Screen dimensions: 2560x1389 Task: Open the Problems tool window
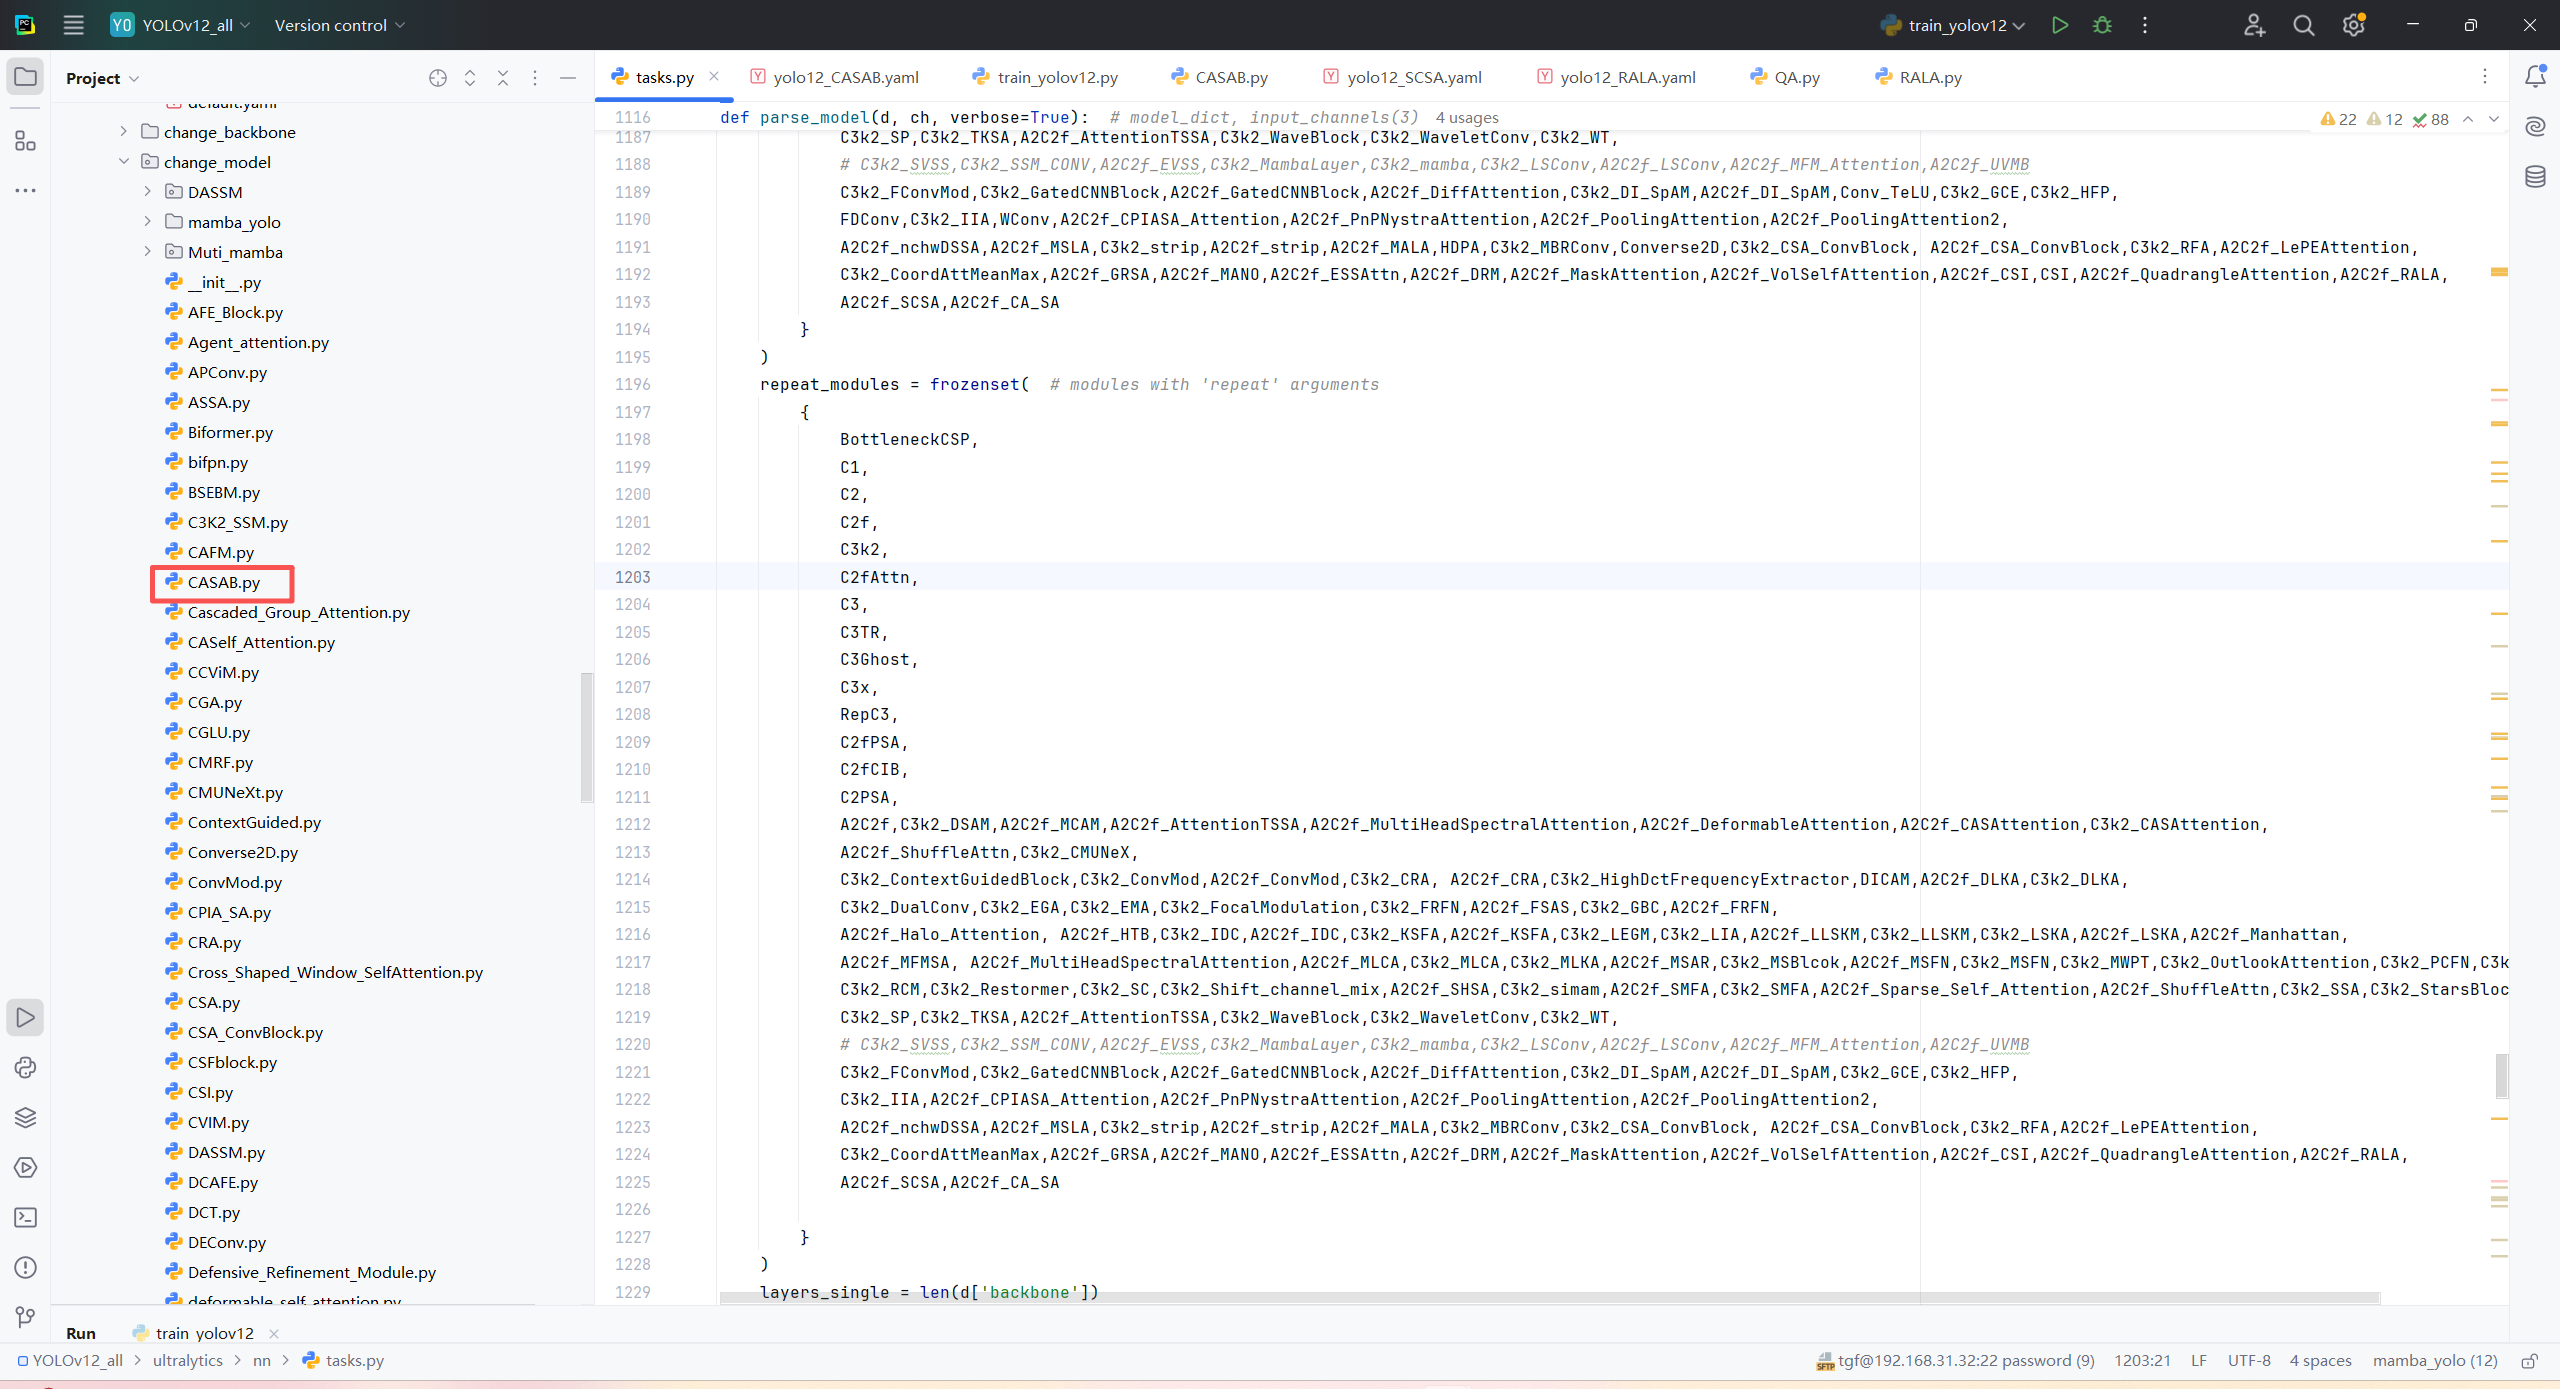[x=25, y=1267]
